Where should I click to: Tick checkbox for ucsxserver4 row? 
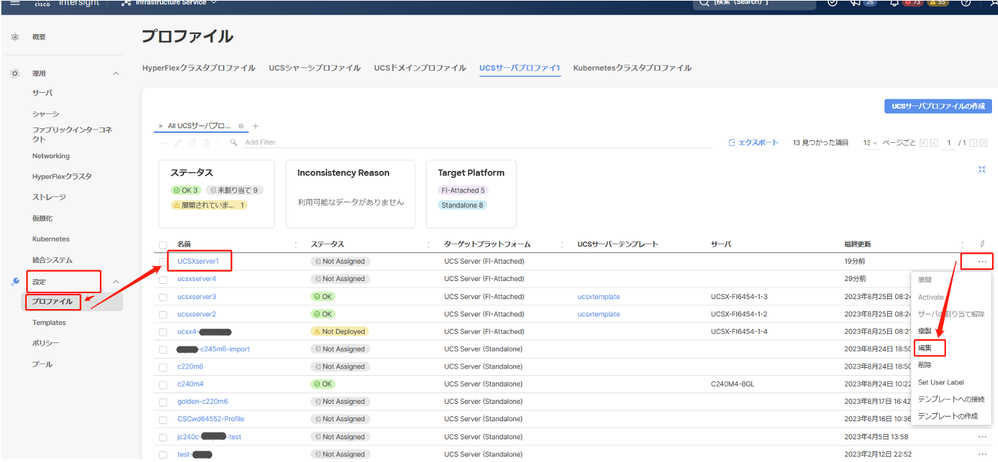[163, 279]
